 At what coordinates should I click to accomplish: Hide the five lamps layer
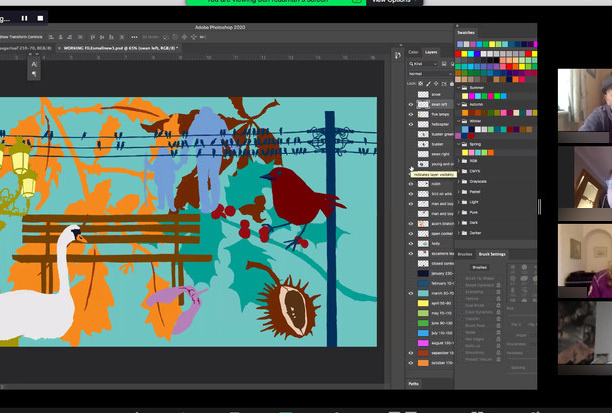point(411,115)
